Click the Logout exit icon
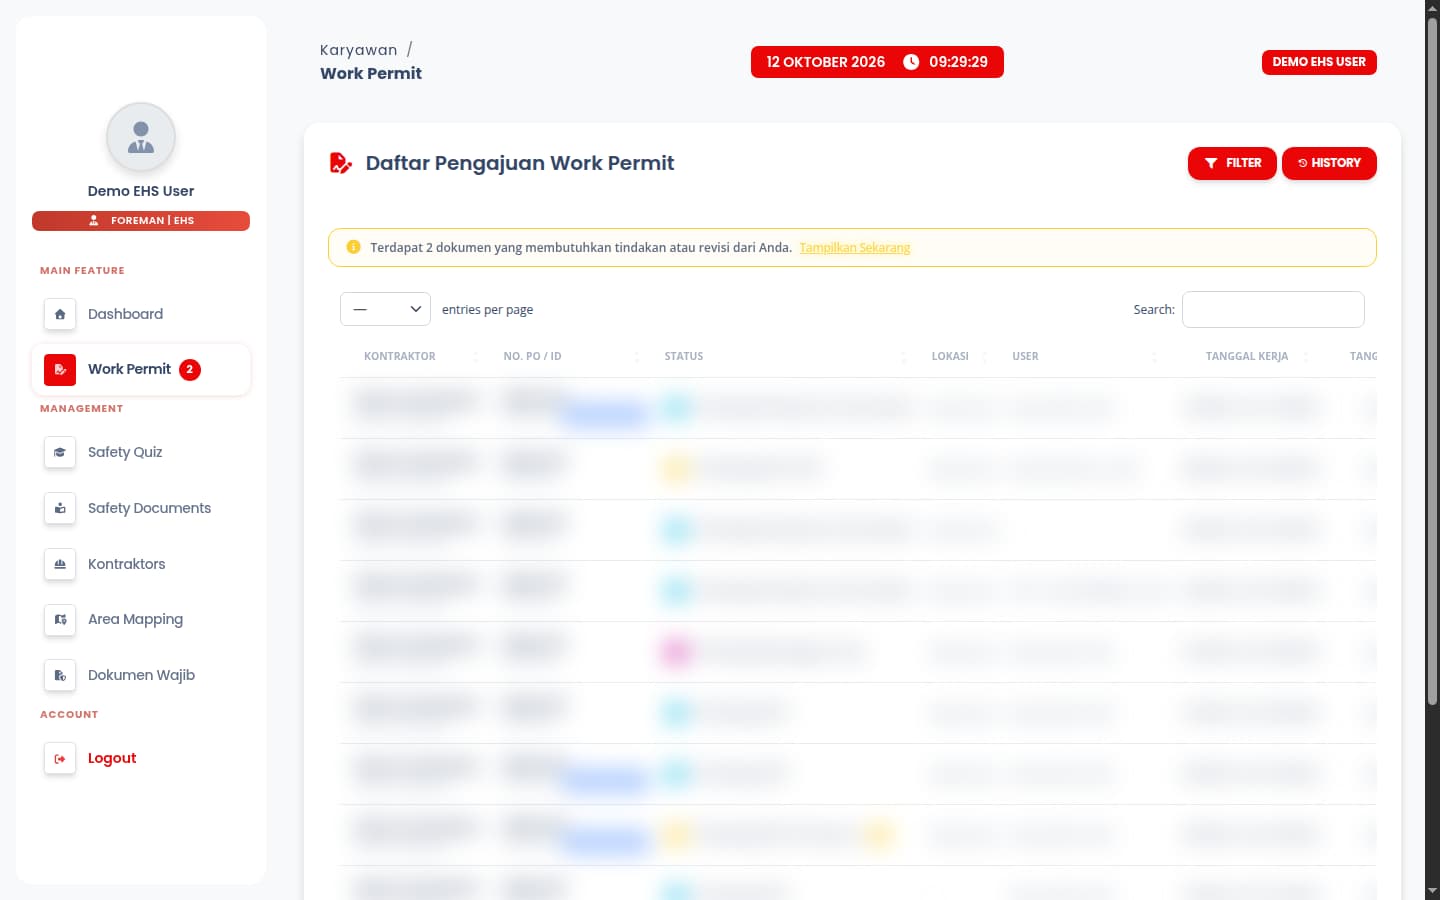The image size is (1440, 900). pyautogui.click(x=60, y=758)
